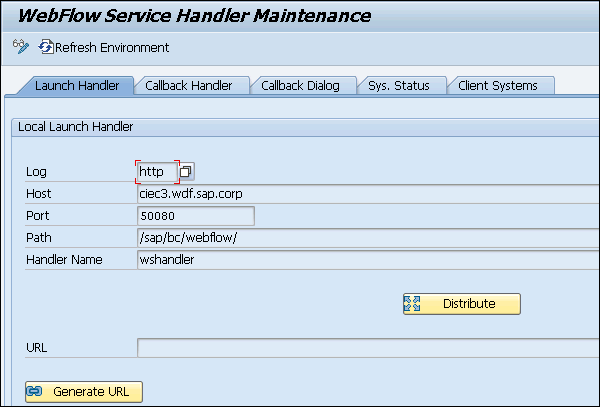Click the Handler Name label

pyautogui.click(x=64, y=260)
